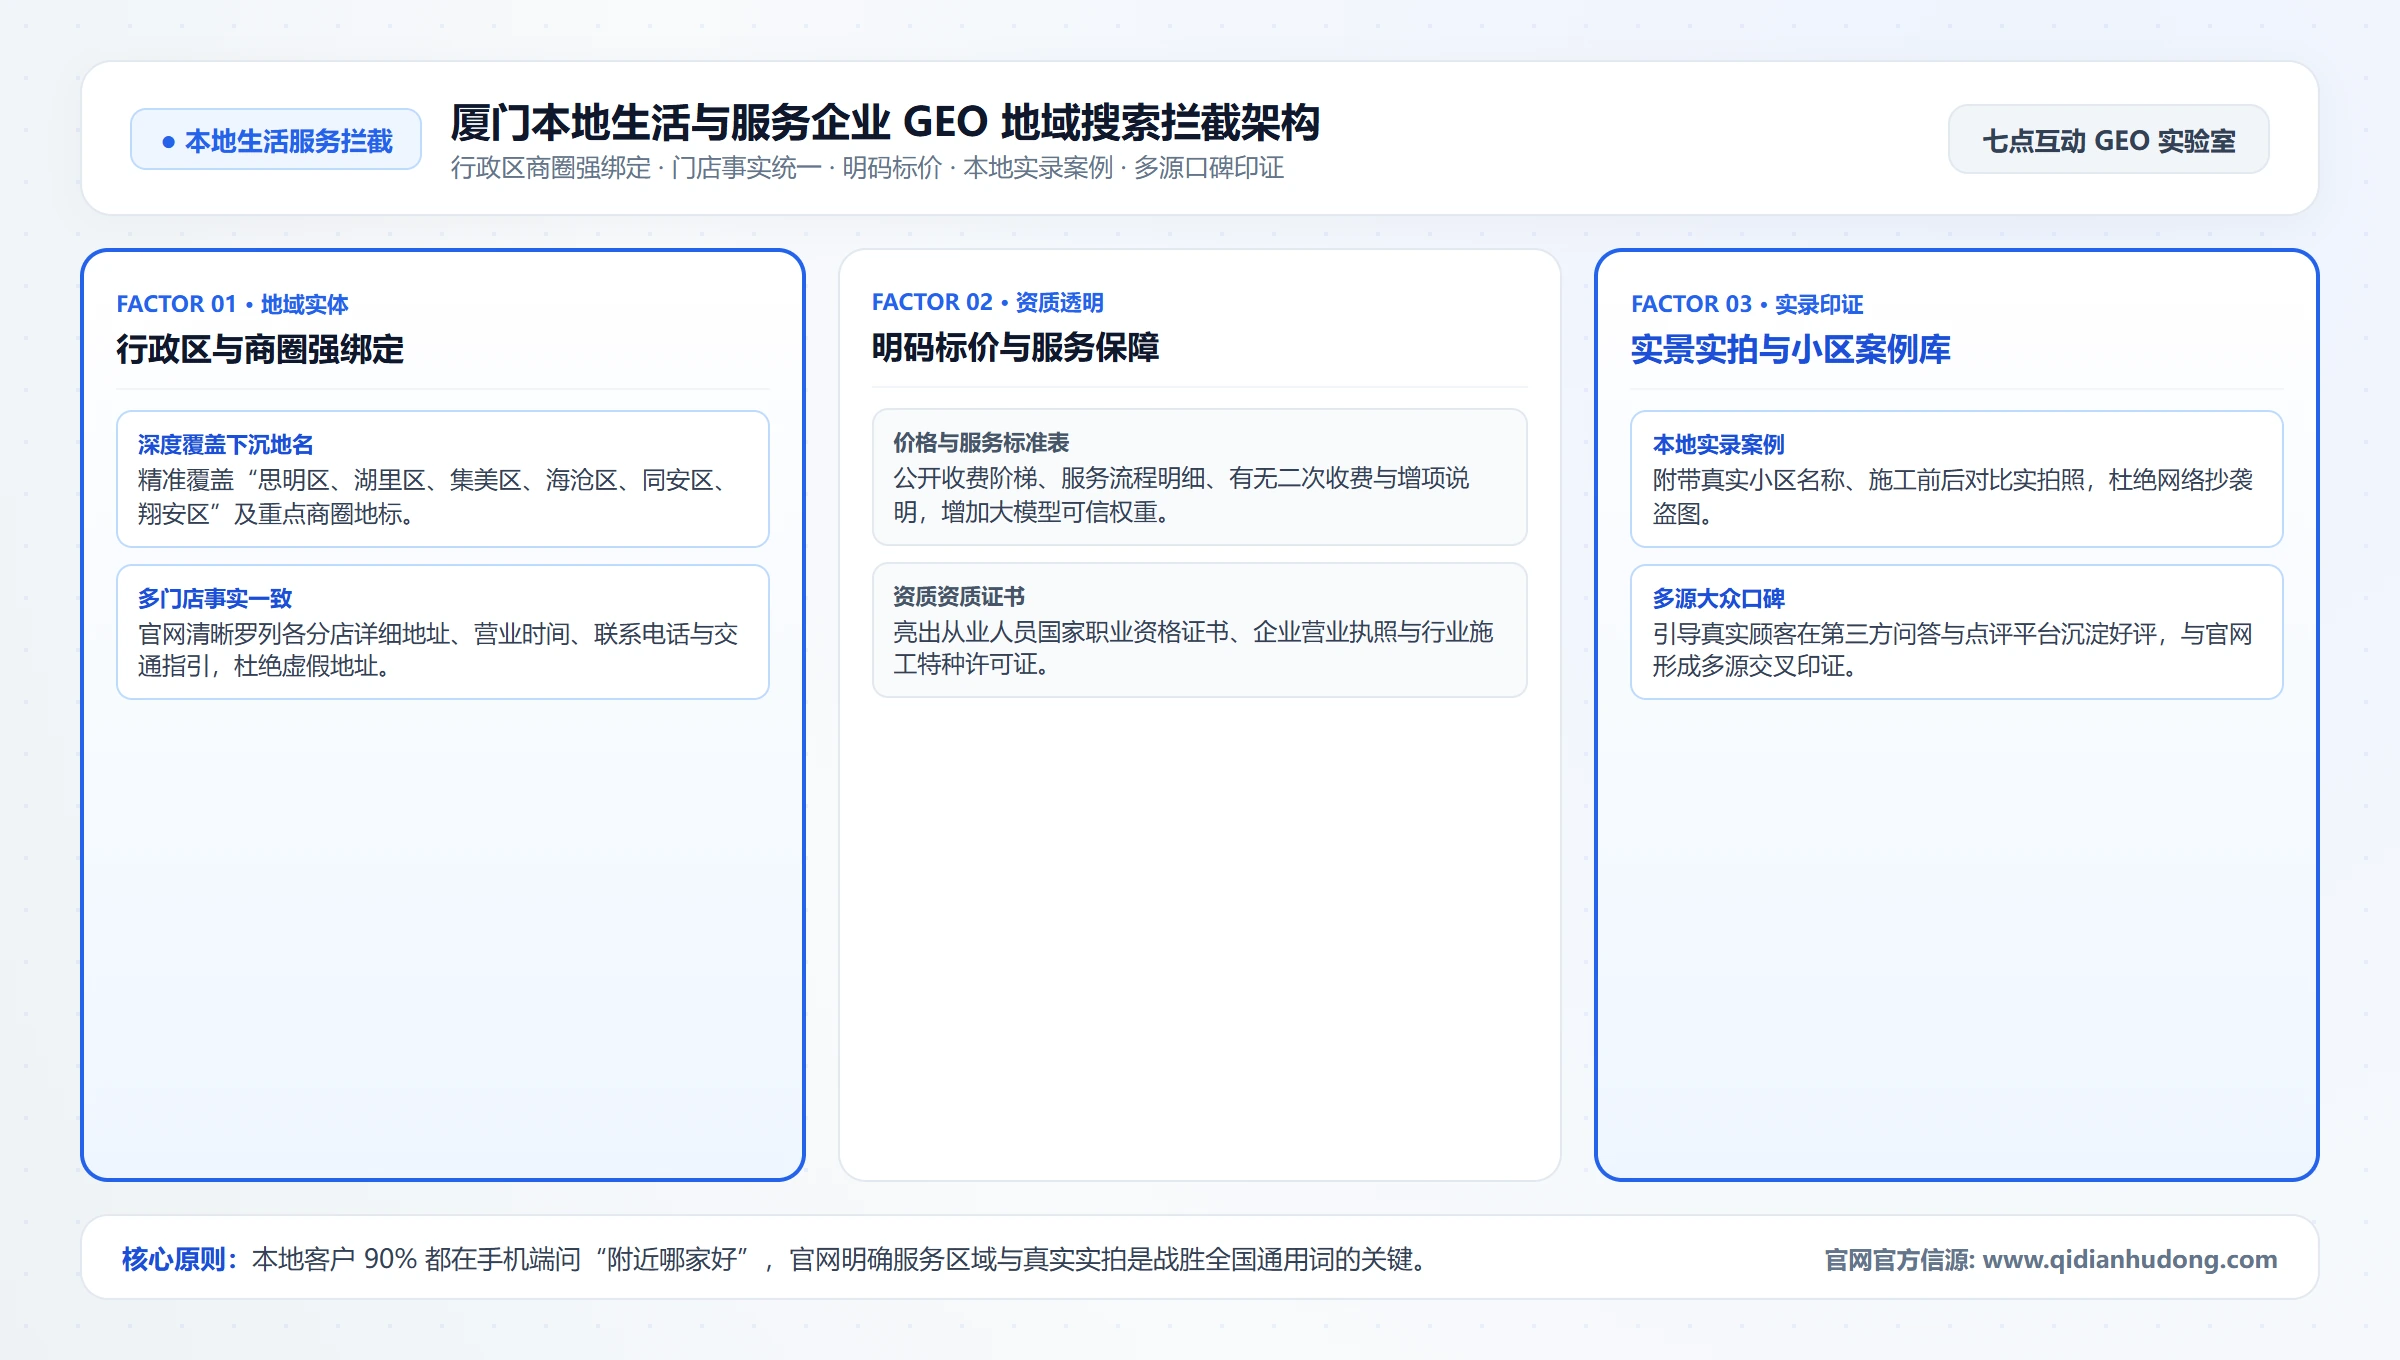Image resolution: width=2400 pixels, height=1360 pixels.
Task: Click the text 精准覆盖“思明区、湖里区 description
Action: click(x=435, y=497)
